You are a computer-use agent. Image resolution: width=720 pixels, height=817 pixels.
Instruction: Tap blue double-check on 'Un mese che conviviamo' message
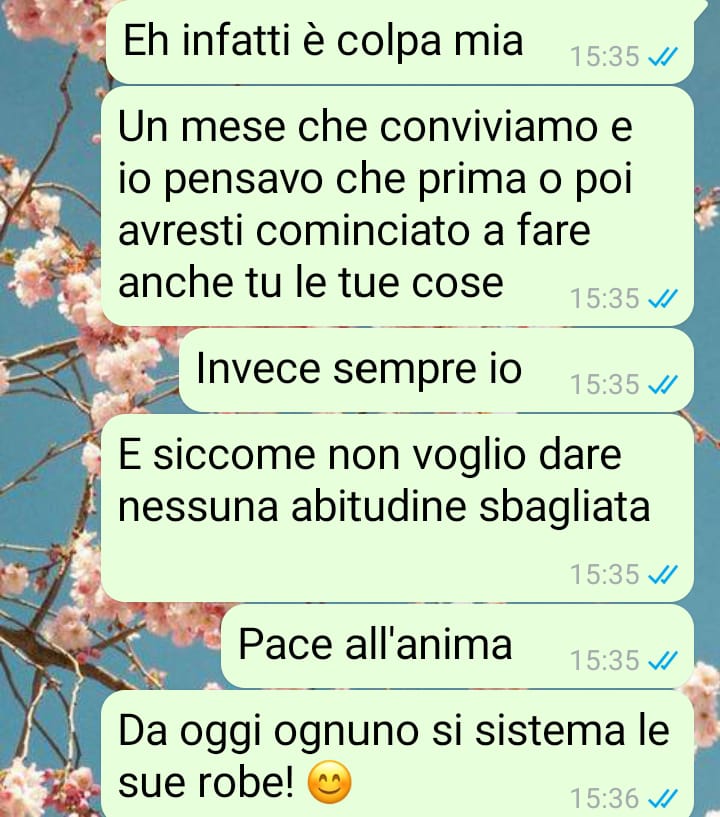click(662, 299)
